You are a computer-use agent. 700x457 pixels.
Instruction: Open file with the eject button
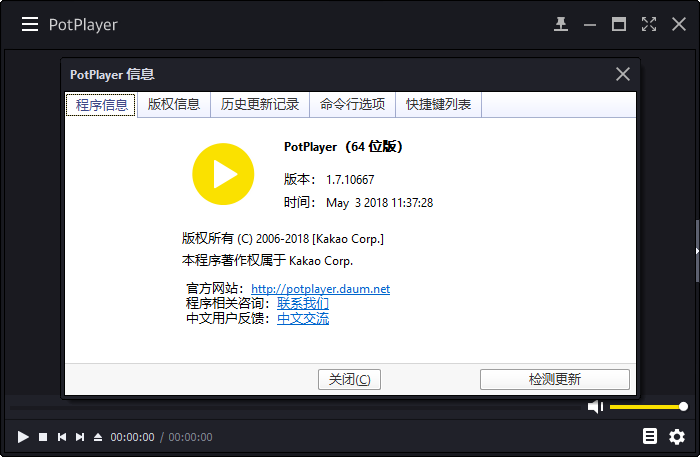coord(98,437)
